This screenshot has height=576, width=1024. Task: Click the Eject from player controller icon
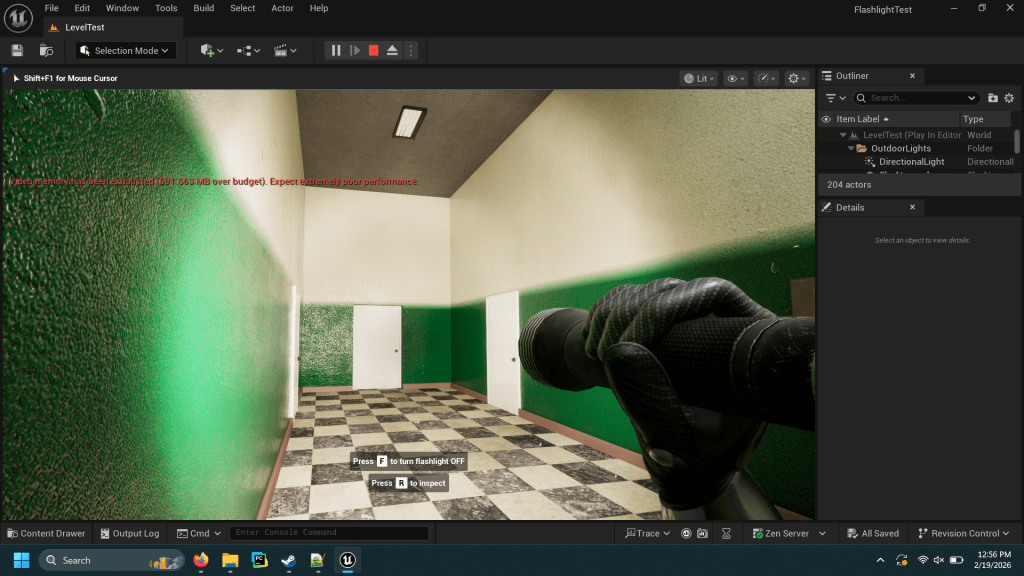(x=392, y=50)
